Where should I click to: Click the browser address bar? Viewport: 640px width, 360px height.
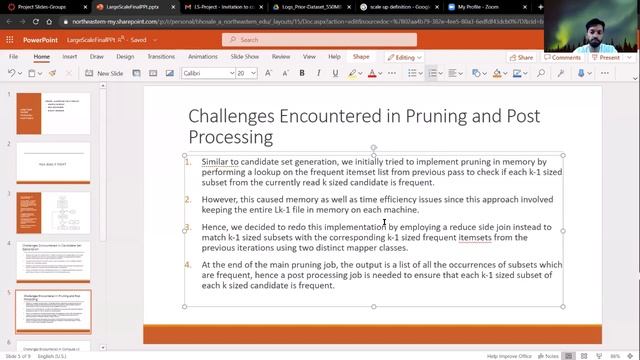coord(302,22)
